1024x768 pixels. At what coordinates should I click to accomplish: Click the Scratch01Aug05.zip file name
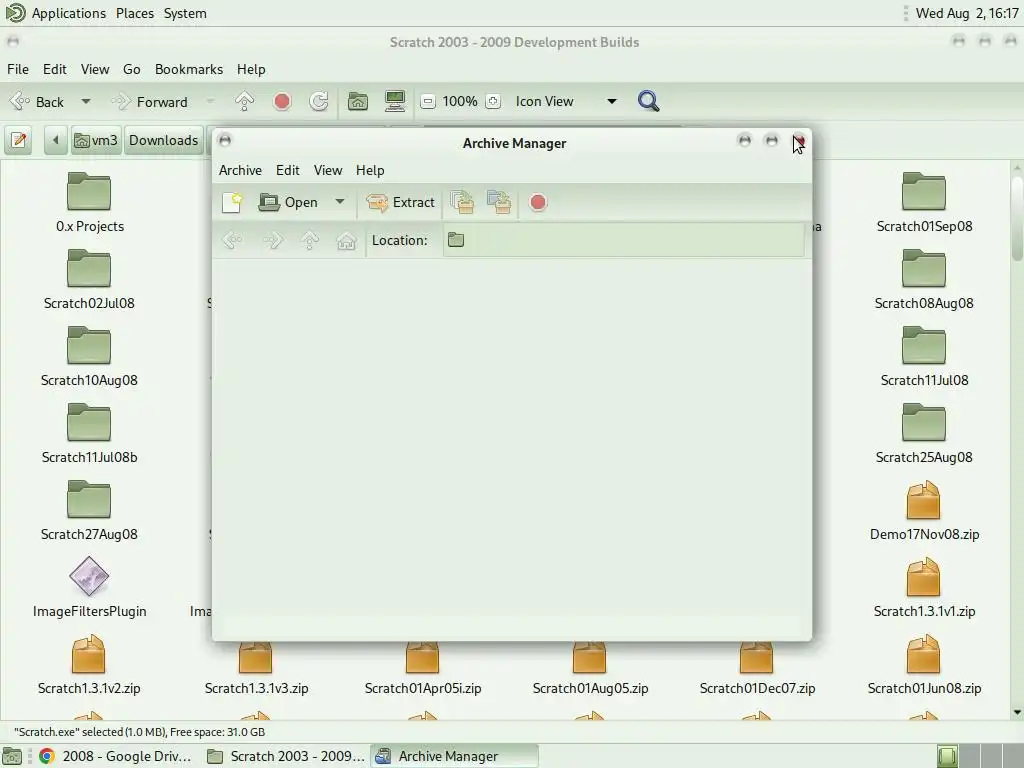[590, 688]
